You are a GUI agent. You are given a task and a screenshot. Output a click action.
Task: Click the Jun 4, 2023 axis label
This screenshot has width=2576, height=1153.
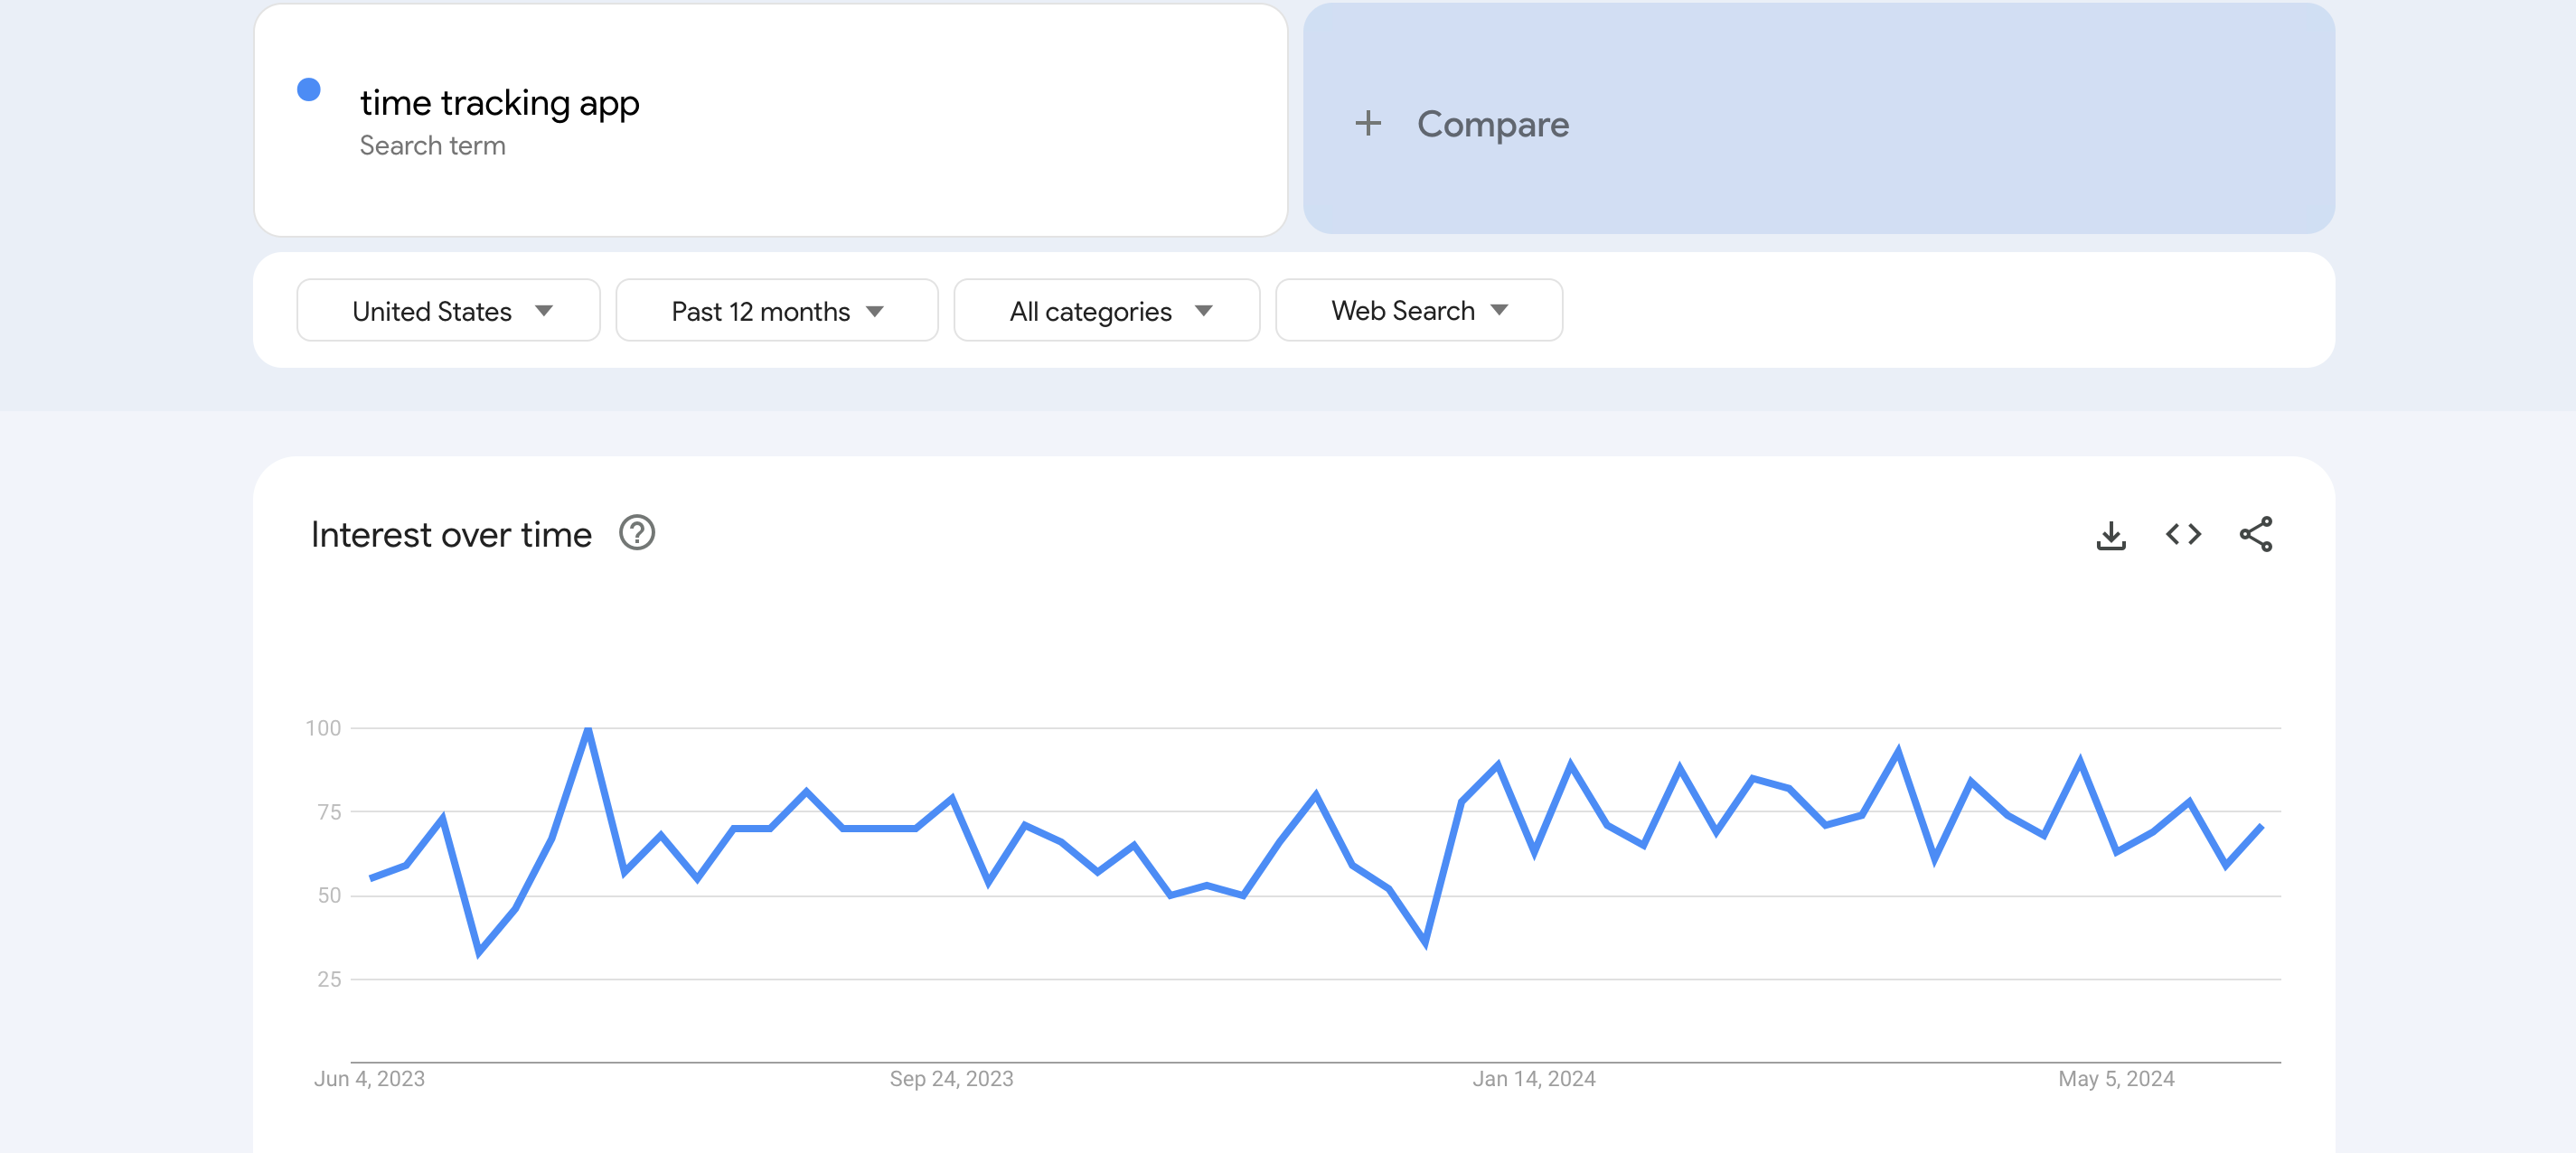point(369,1079)
